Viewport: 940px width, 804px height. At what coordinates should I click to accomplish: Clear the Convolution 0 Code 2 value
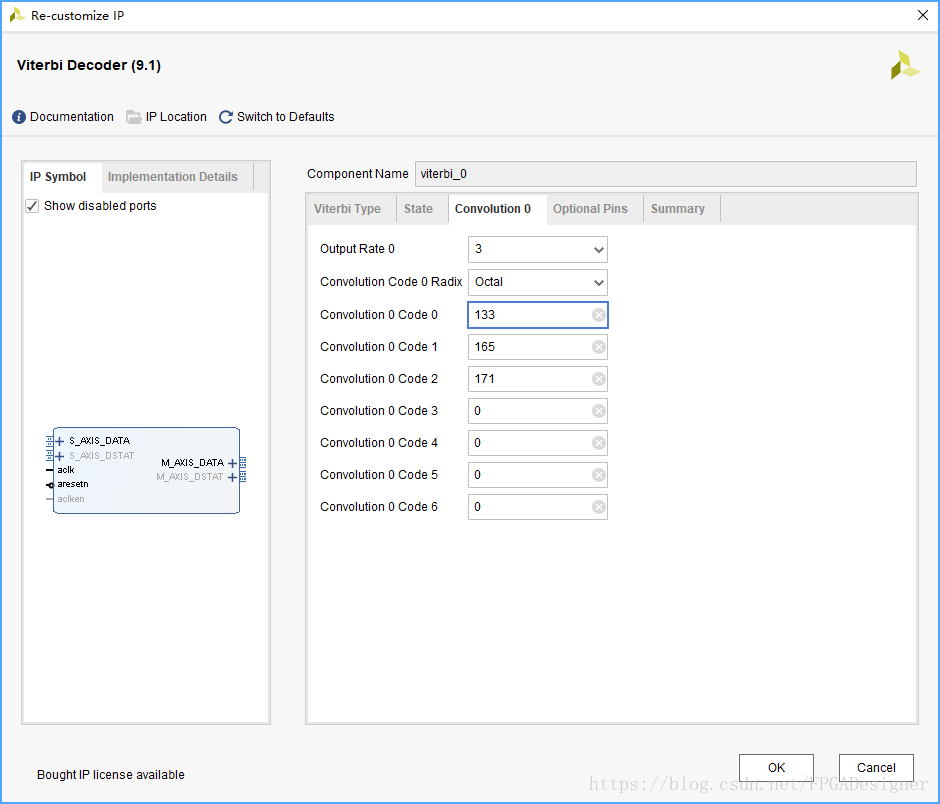pyautogui.click(x=598, y=379)
